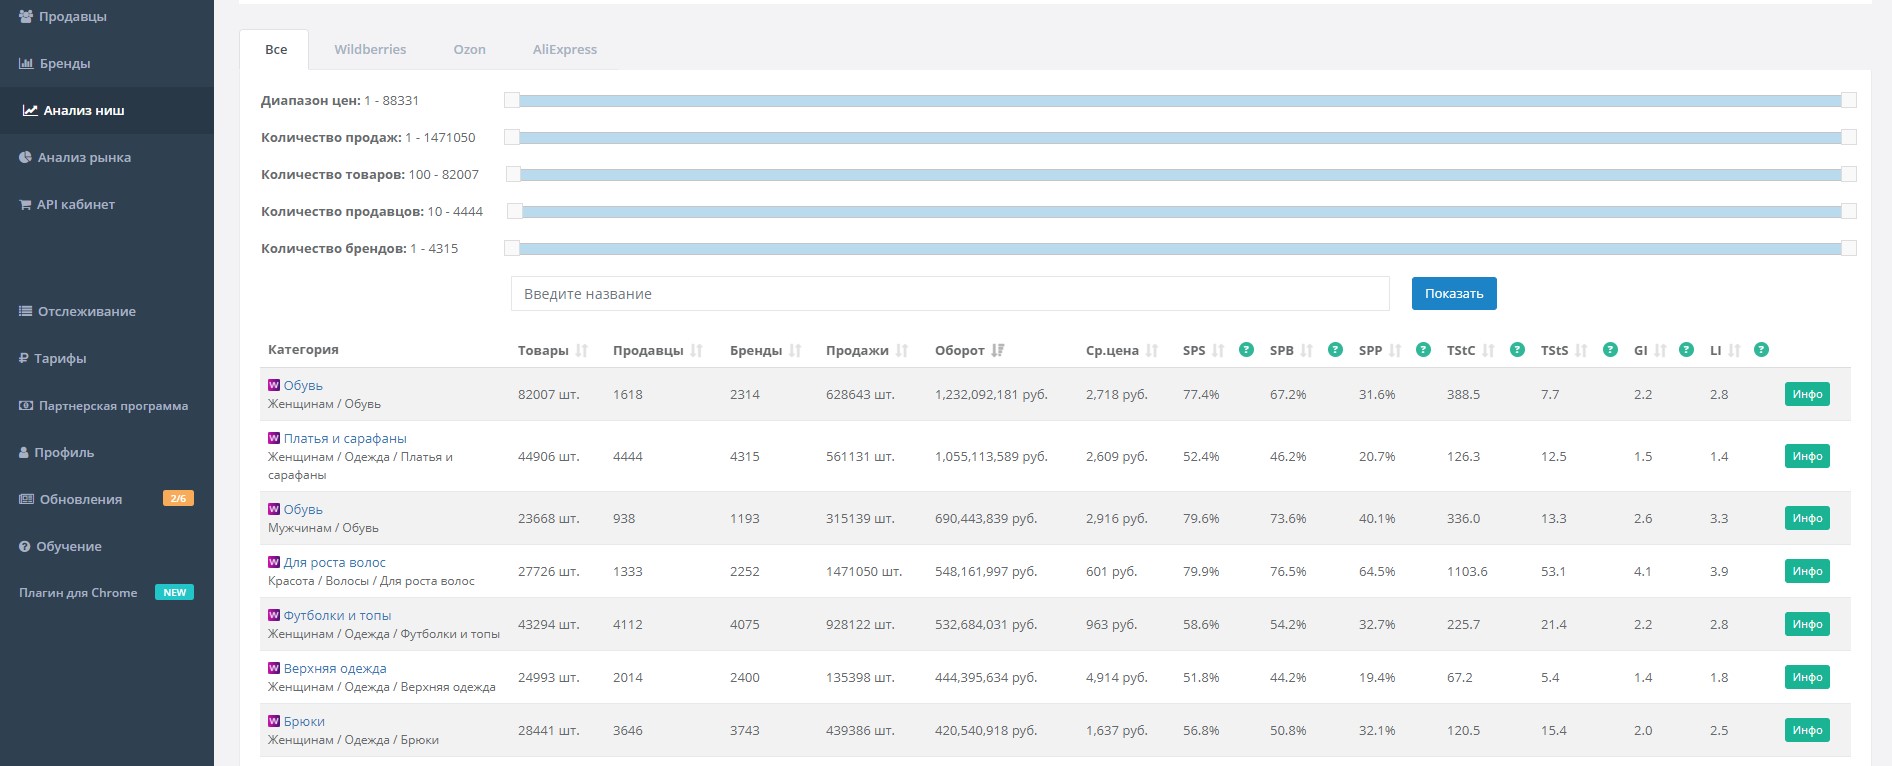Sort table by Продавцы column arrows

(x=697, y=350)
